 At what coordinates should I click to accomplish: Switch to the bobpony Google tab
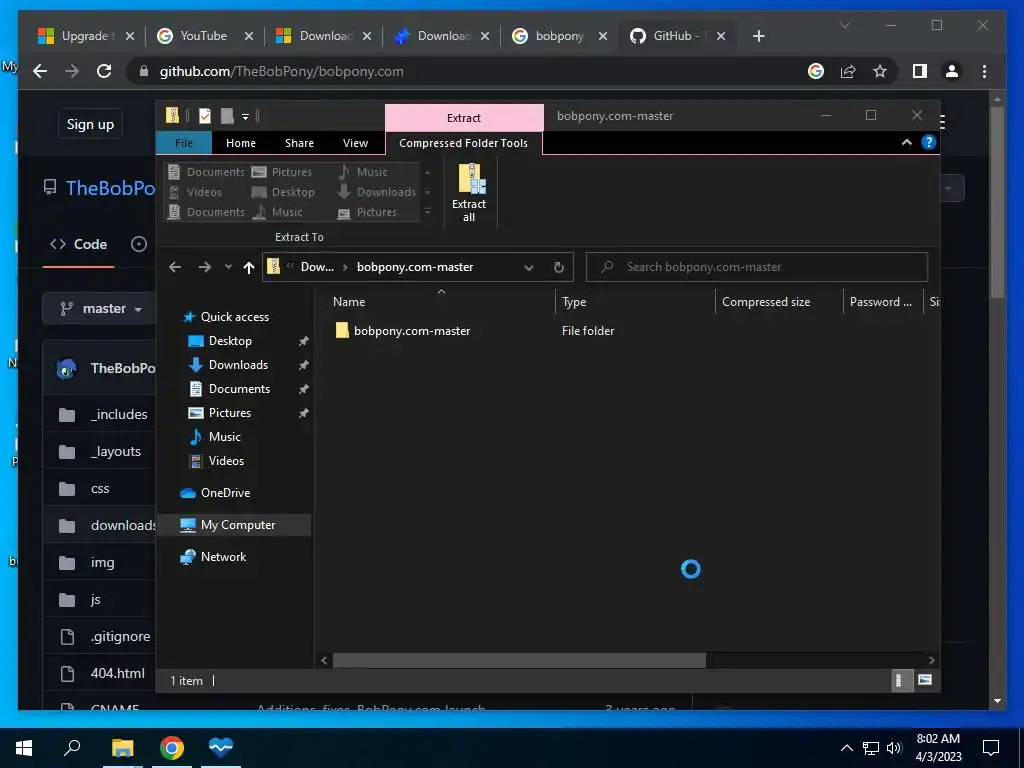coord(559,36)
